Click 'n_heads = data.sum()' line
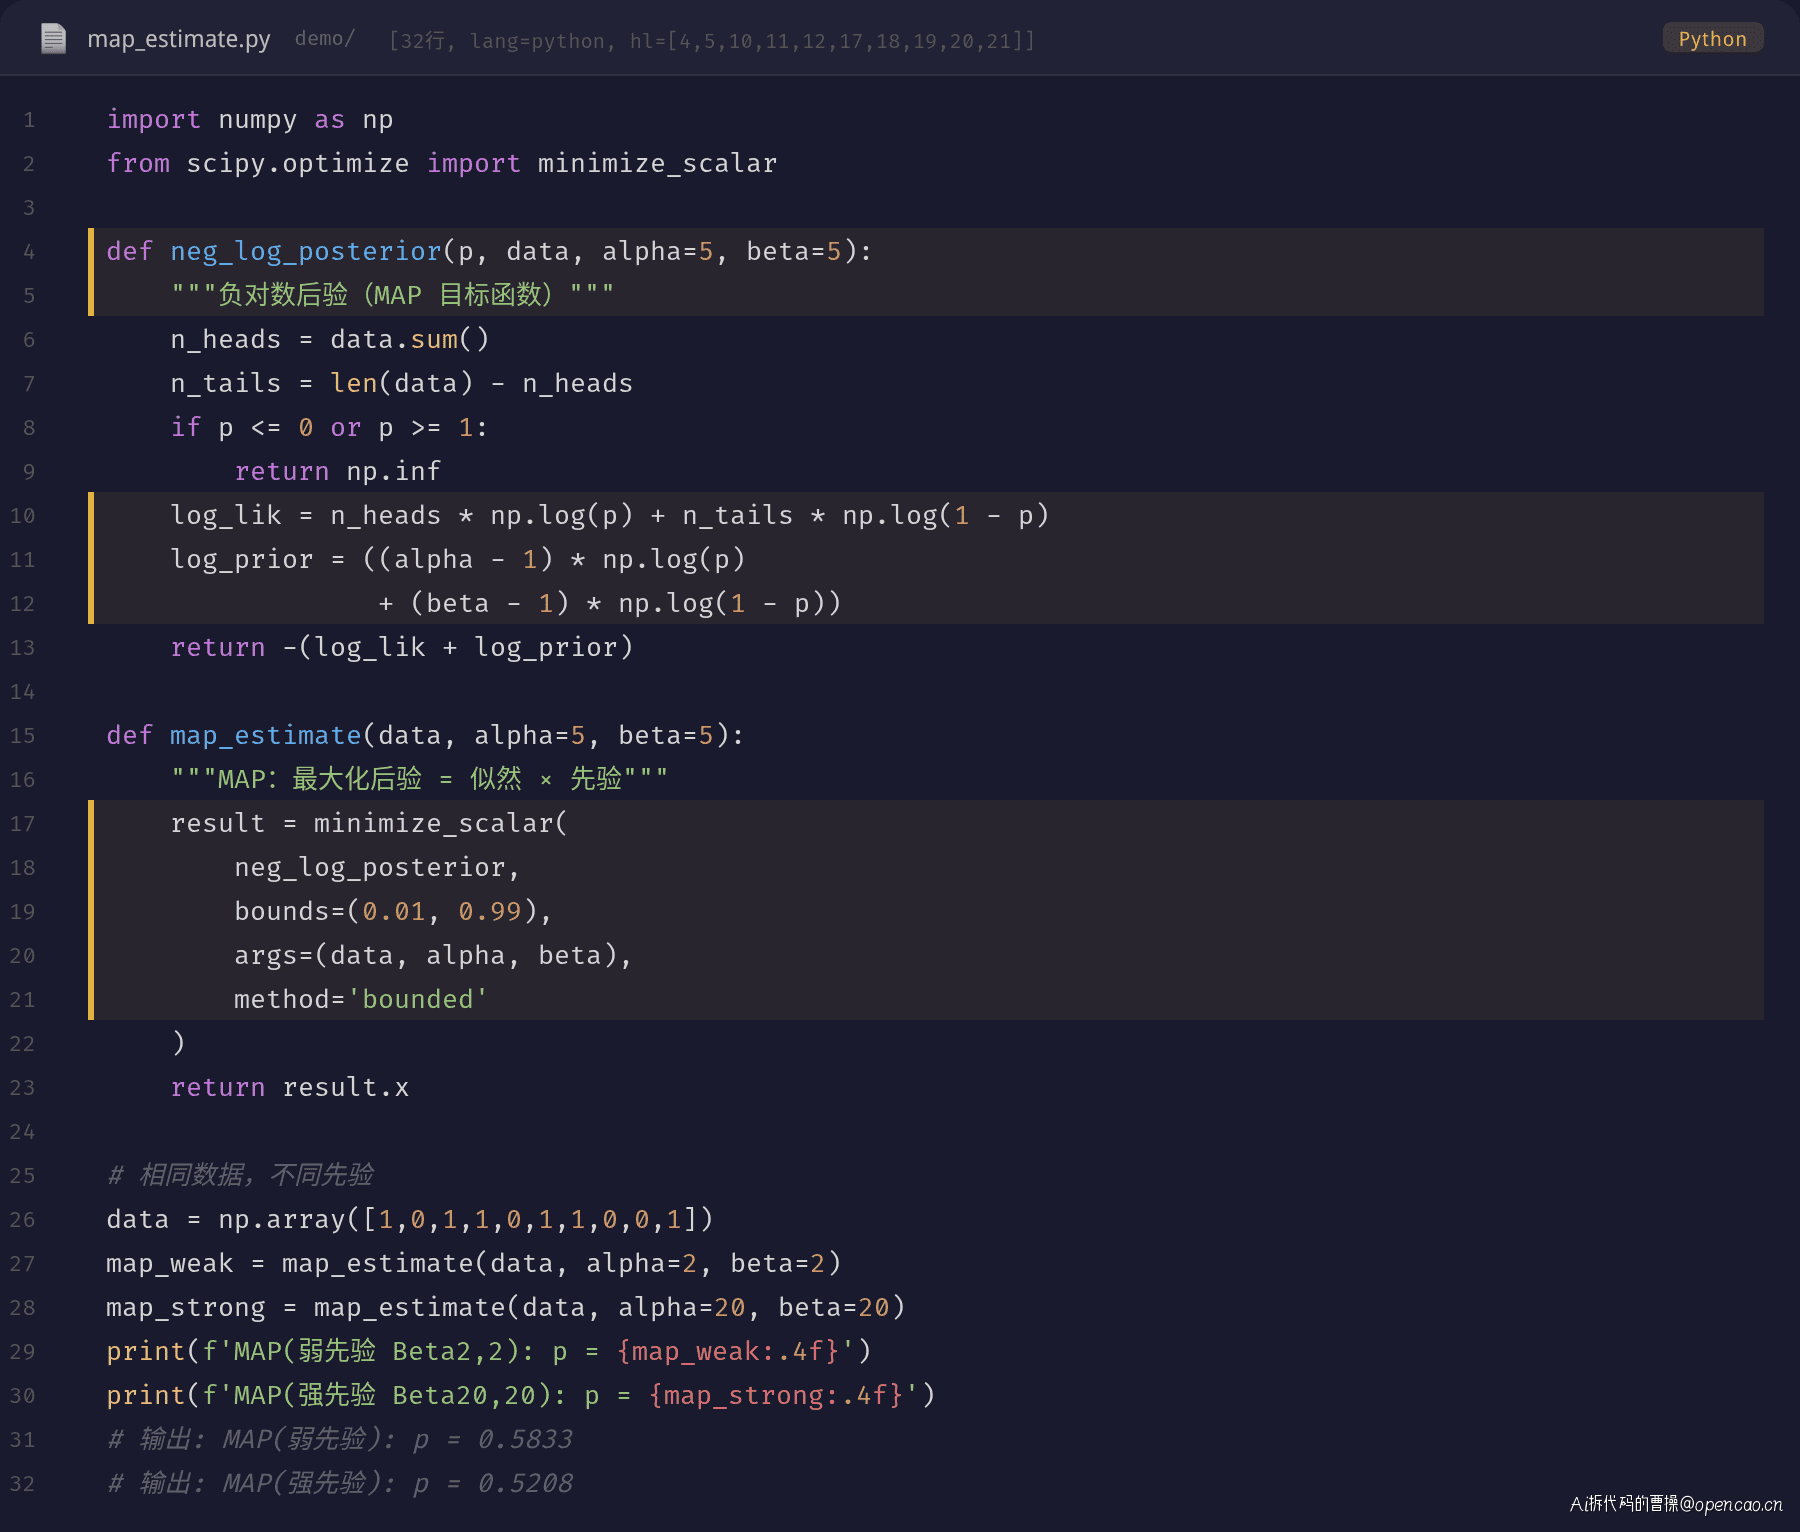 point(330,340)
